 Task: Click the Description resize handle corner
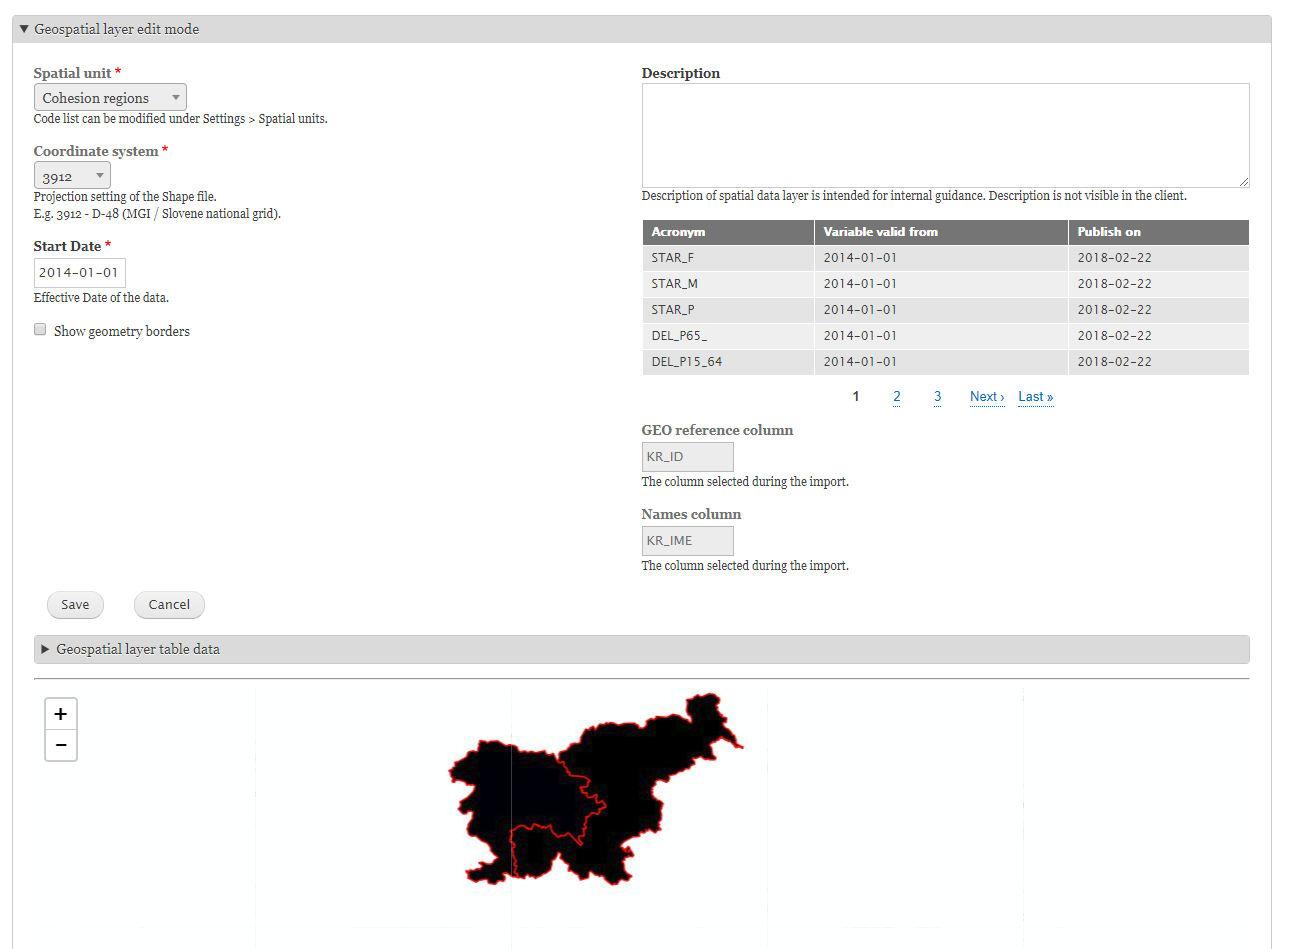point(1244,182)
